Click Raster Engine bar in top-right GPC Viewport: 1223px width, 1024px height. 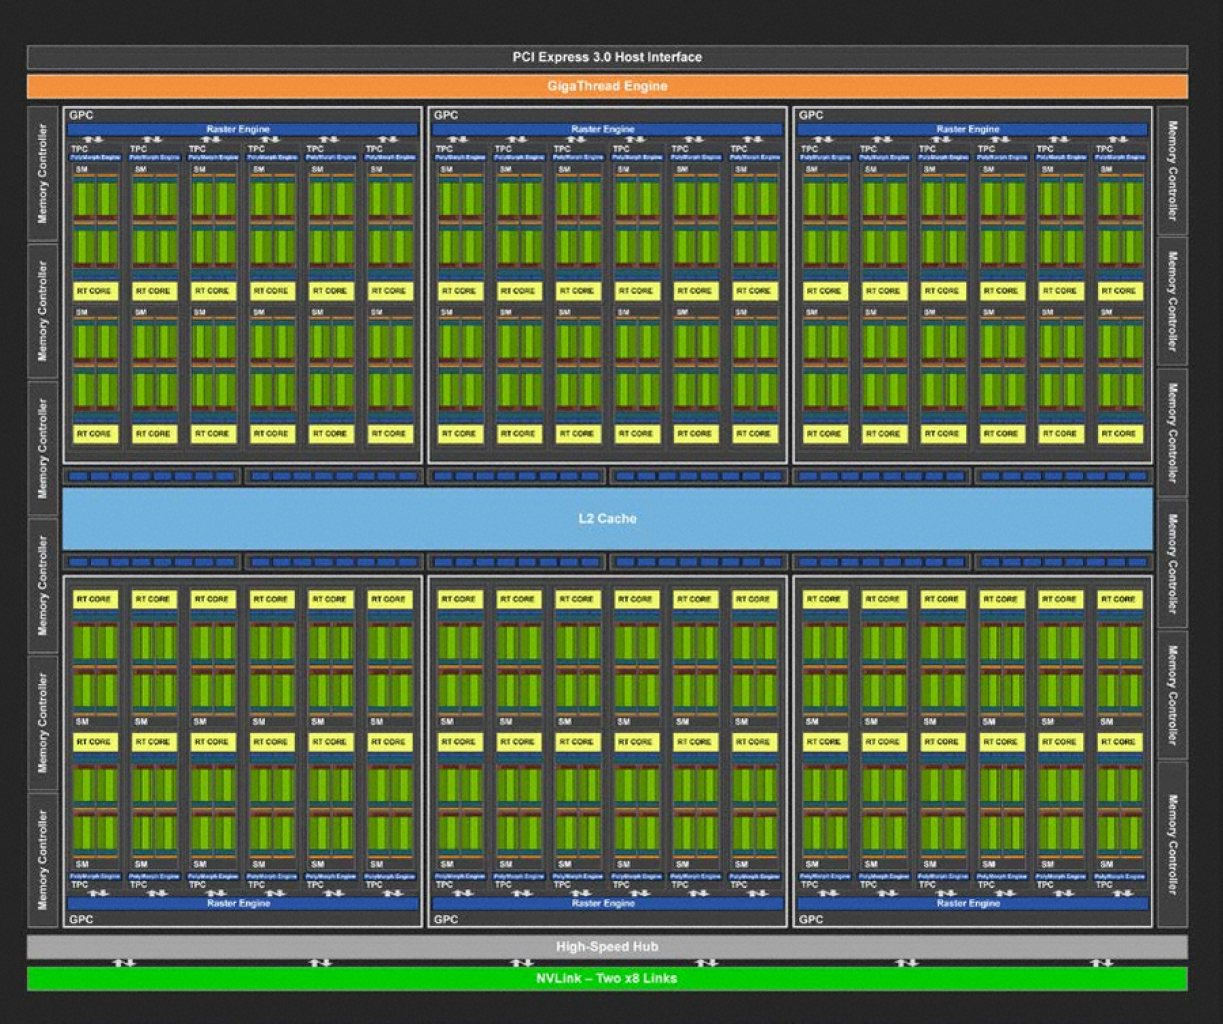972,129
